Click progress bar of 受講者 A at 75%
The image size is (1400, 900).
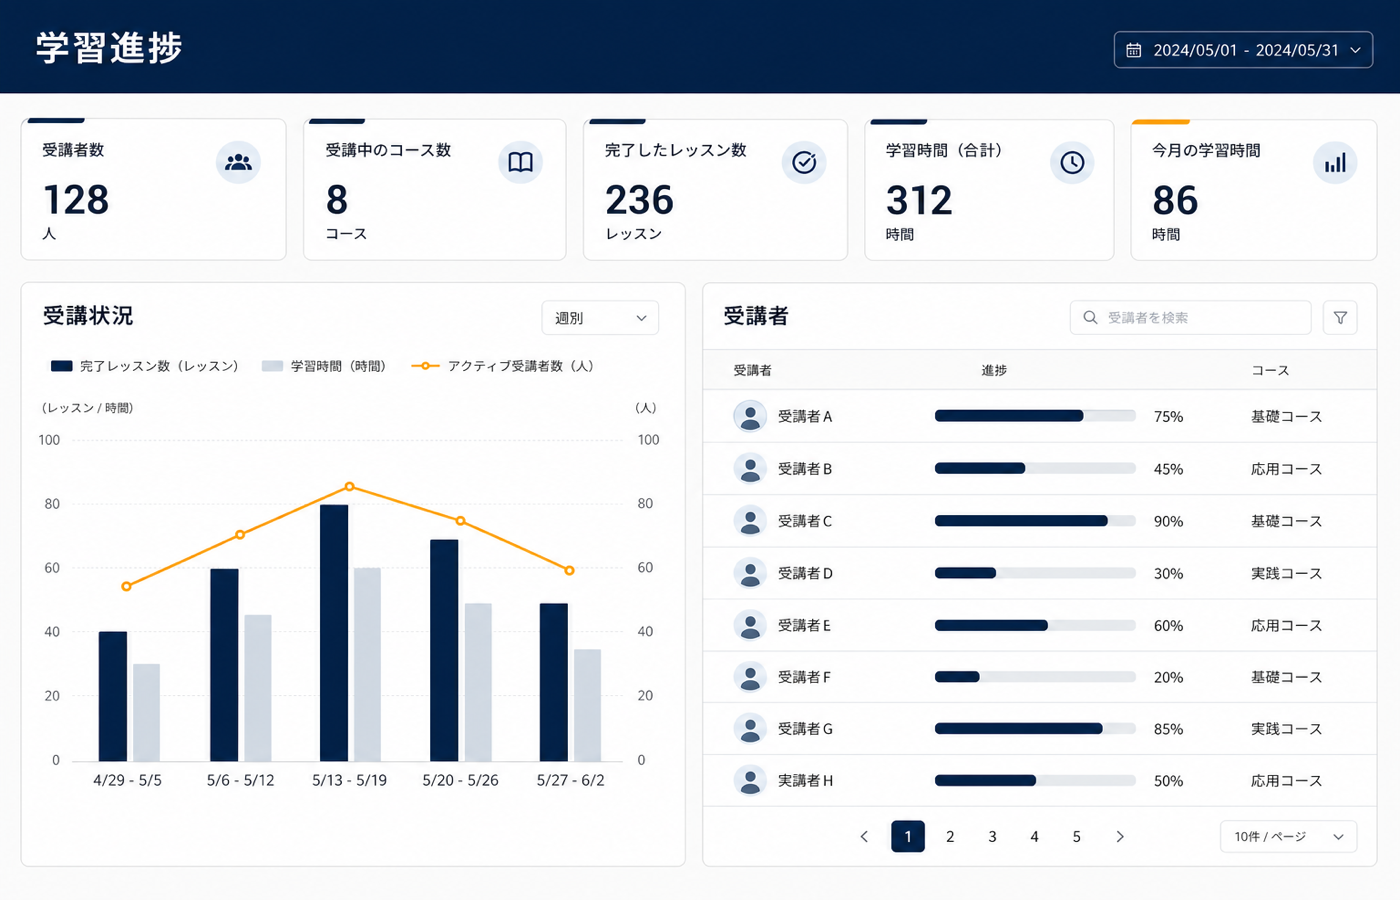[x=1035, y=416]
